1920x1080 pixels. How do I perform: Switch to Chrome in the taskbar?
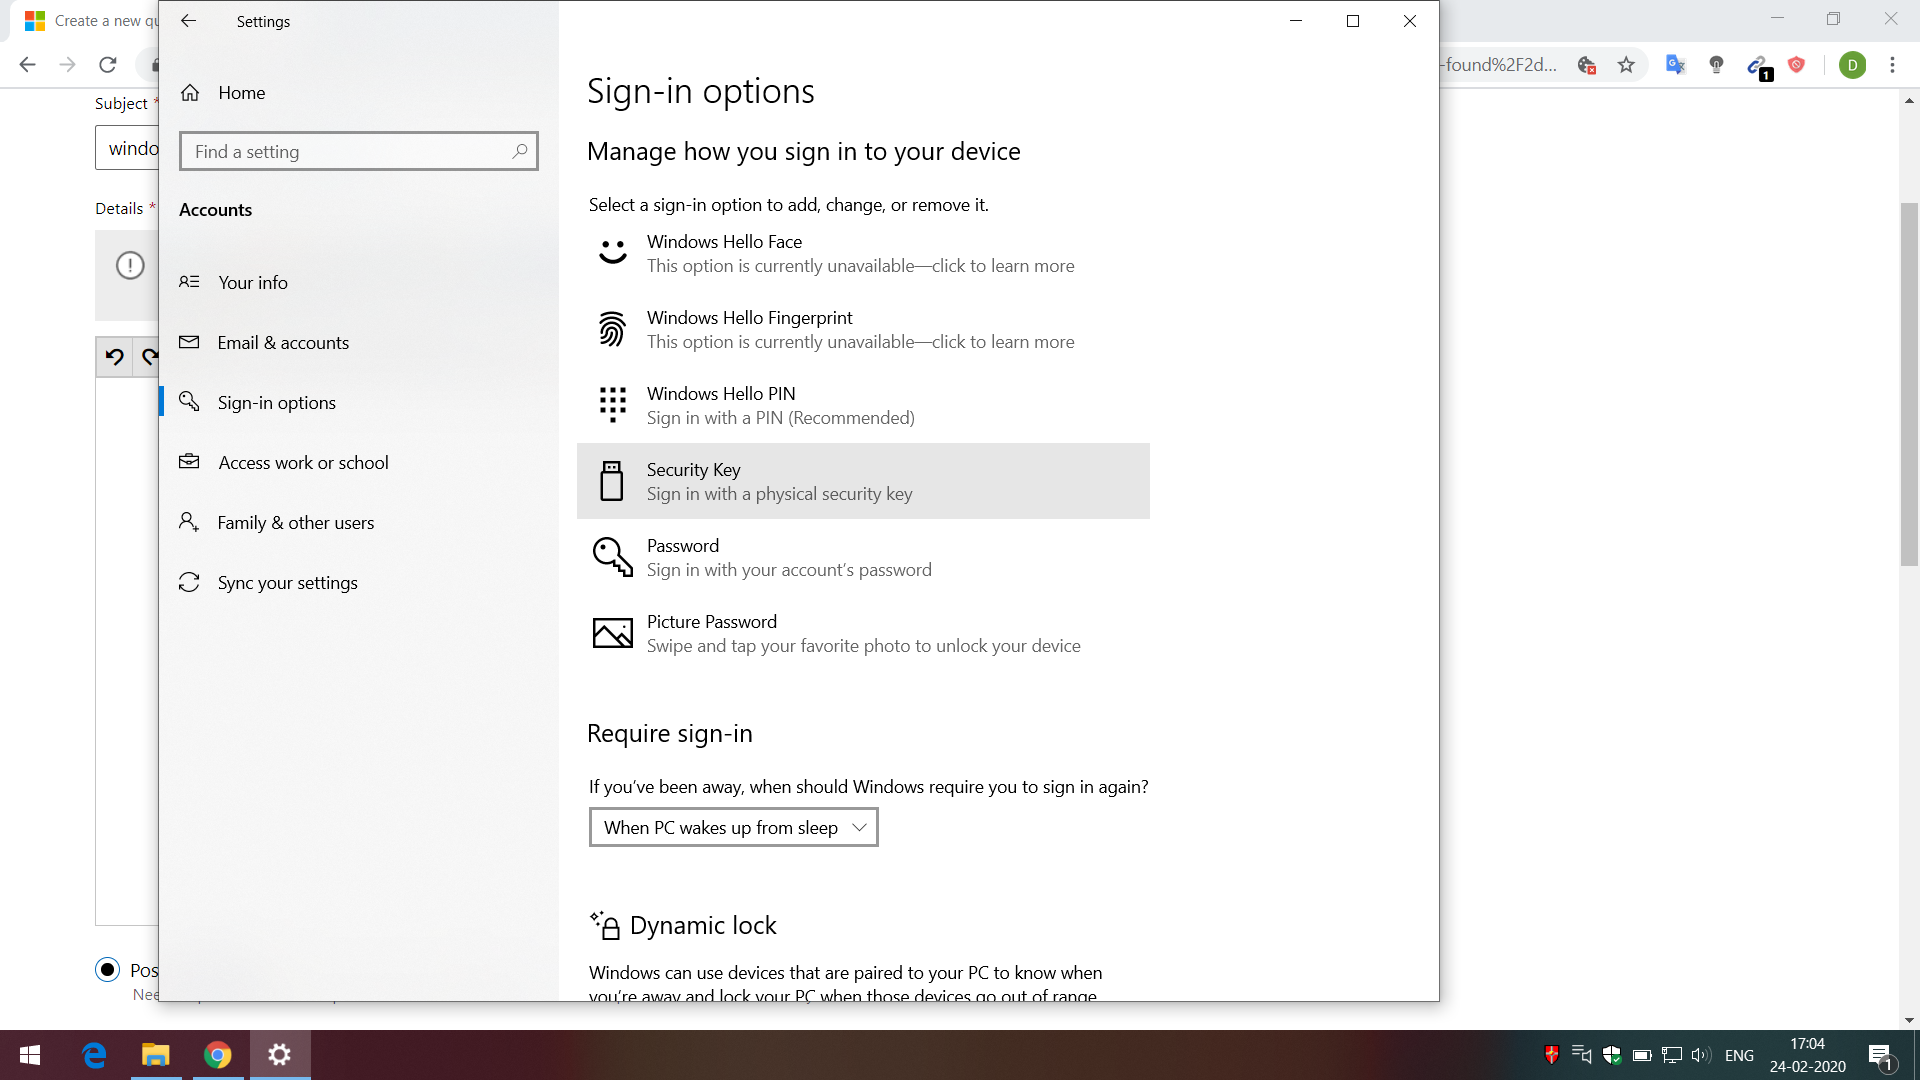(x=217, y=1055)
